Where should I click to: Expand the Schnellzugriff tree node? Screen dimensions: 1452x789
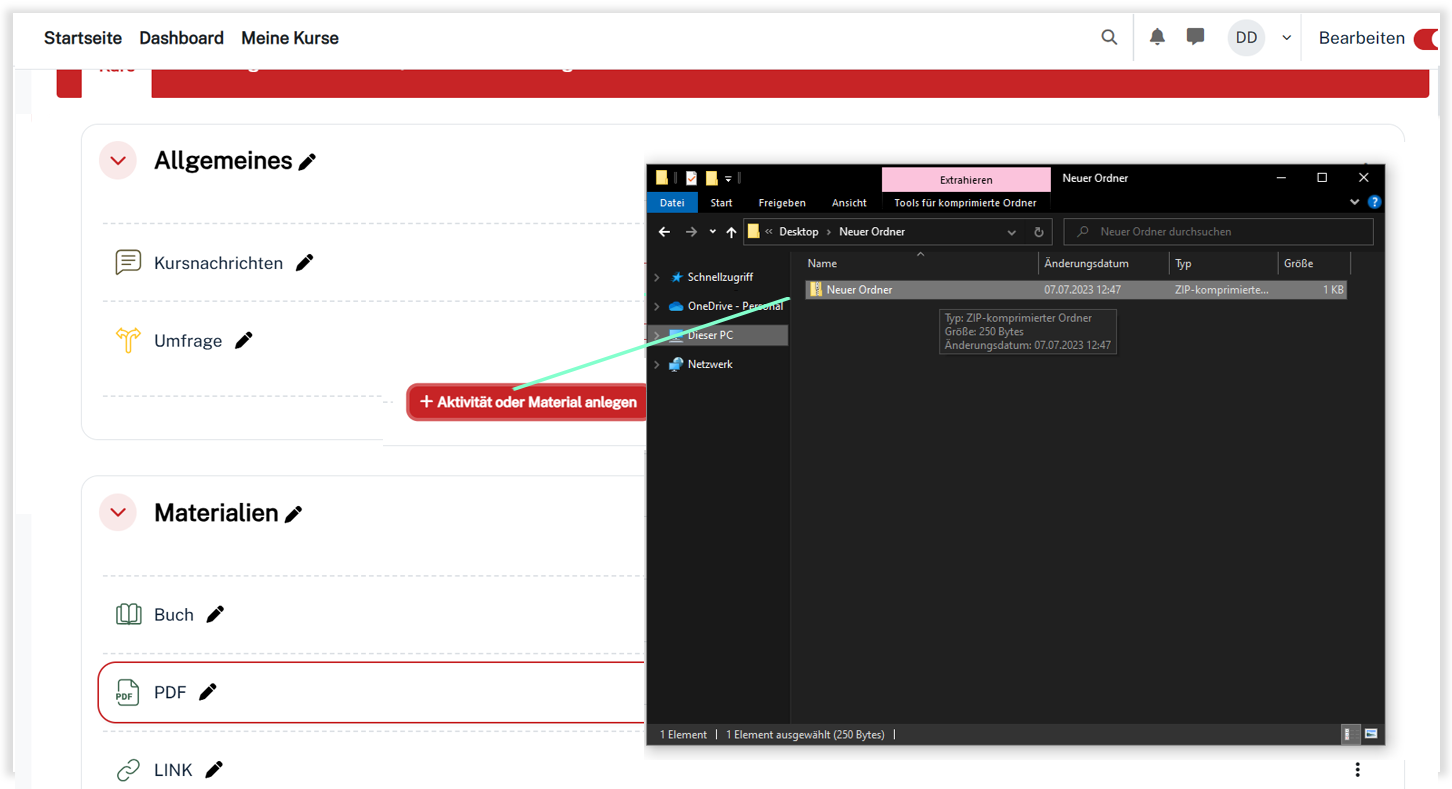click(657, 277)
